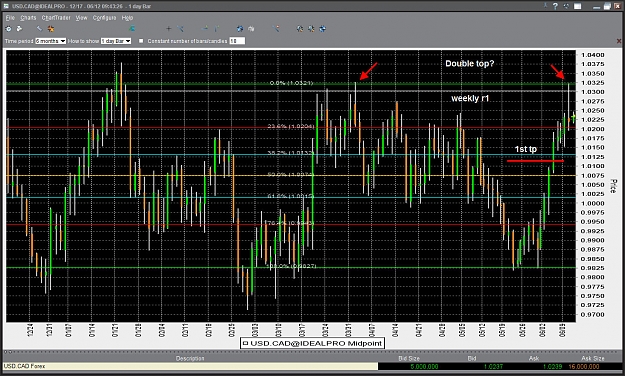Click the Description column header
The image size is (625, 376).
click(190, 358)
